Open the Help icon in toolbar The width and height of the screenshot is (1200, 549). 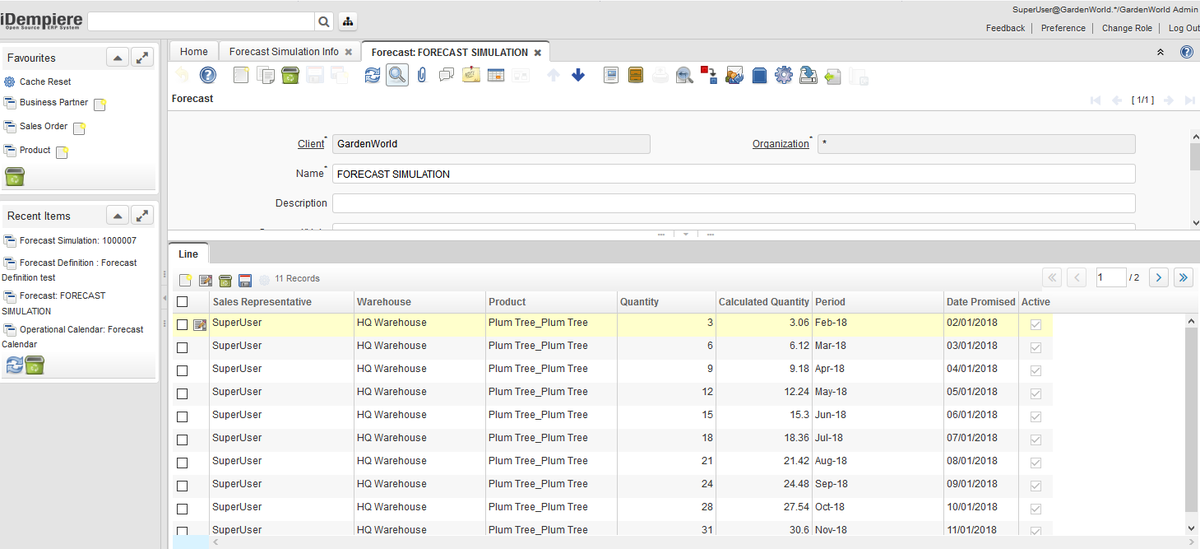[208, 75]
